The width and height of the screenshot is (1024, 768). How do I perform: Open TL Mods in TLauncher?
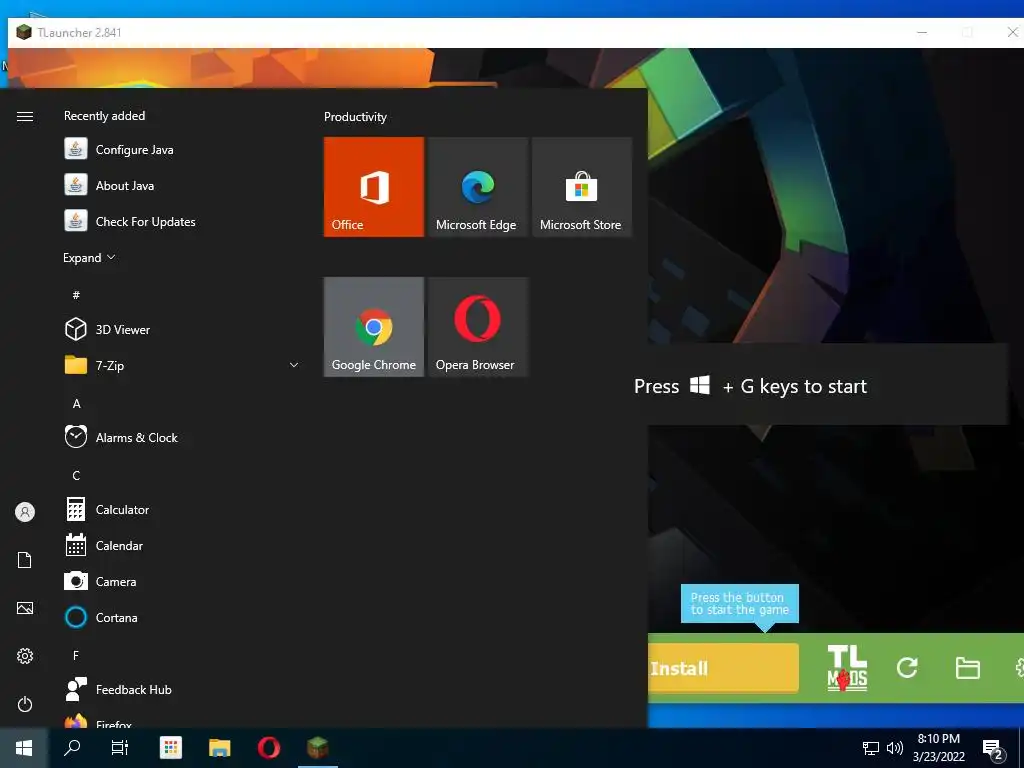click(x=847, y=668)
